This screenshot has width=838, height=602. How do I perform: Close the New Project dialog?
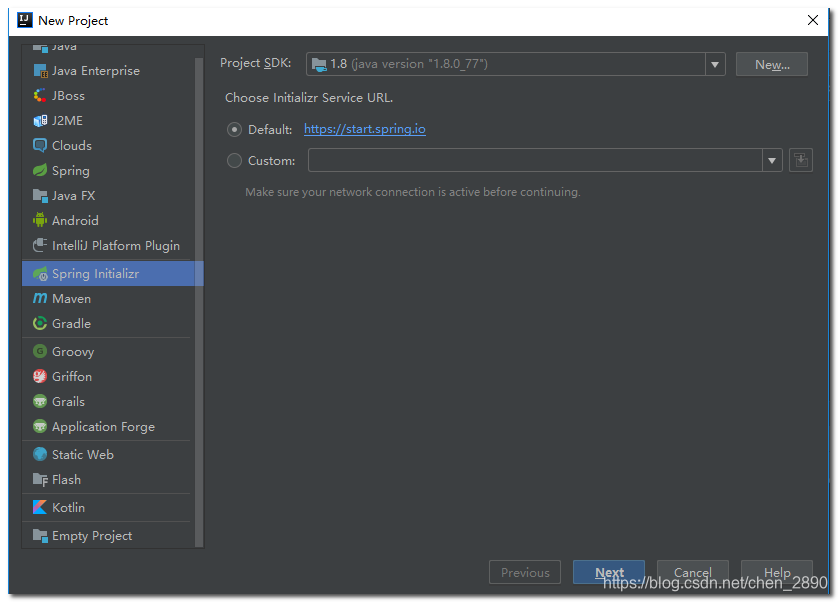(813, 20)
